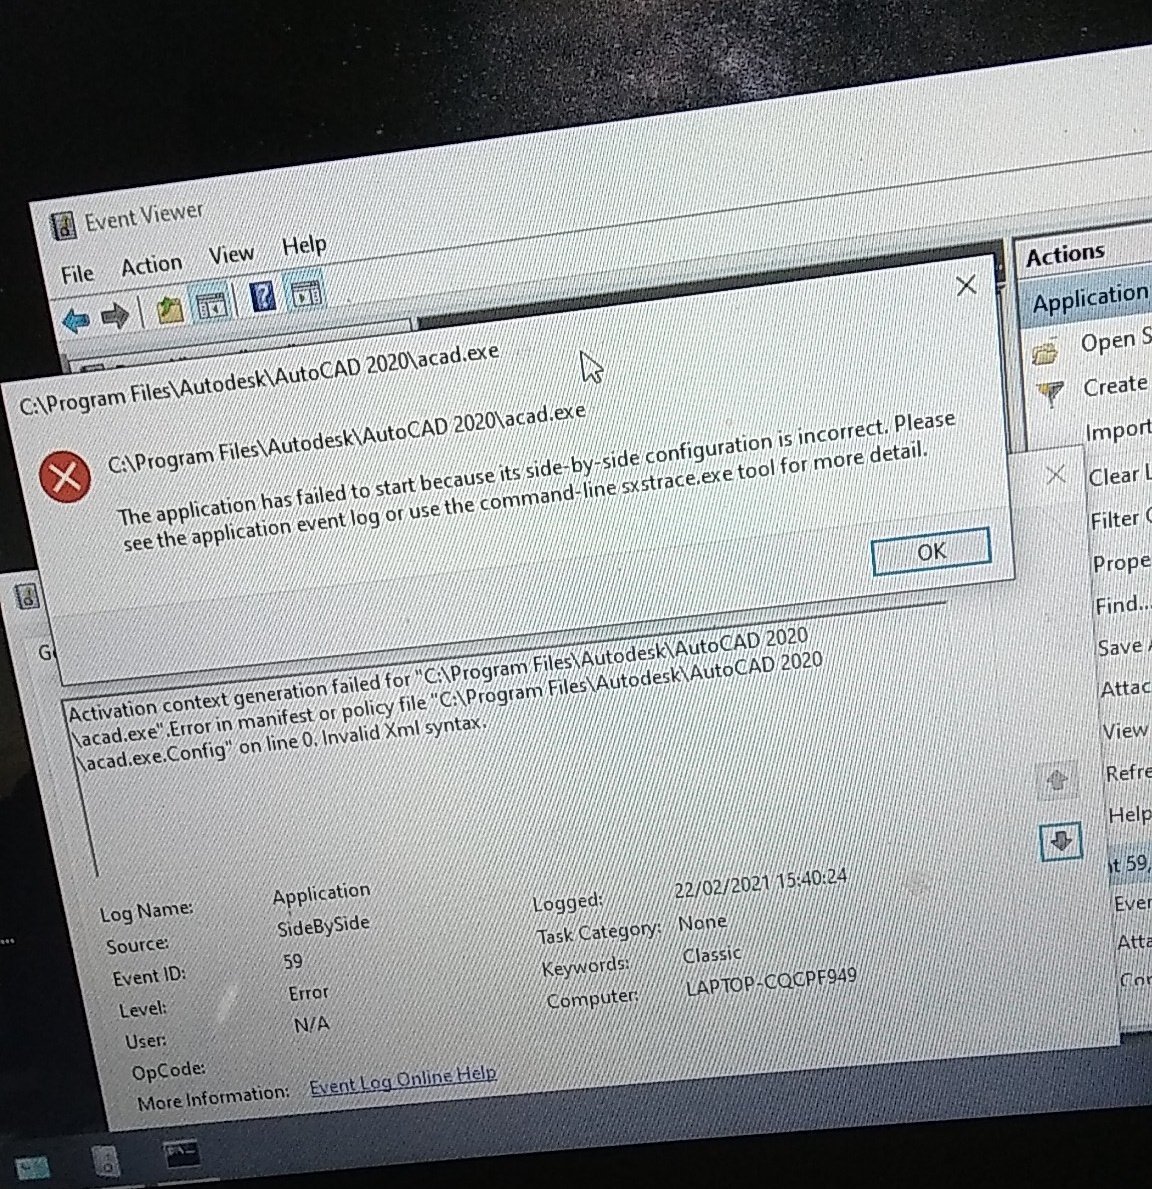Click the Forward arrow in Event Viewer toolbar

[x=115, y=316]
